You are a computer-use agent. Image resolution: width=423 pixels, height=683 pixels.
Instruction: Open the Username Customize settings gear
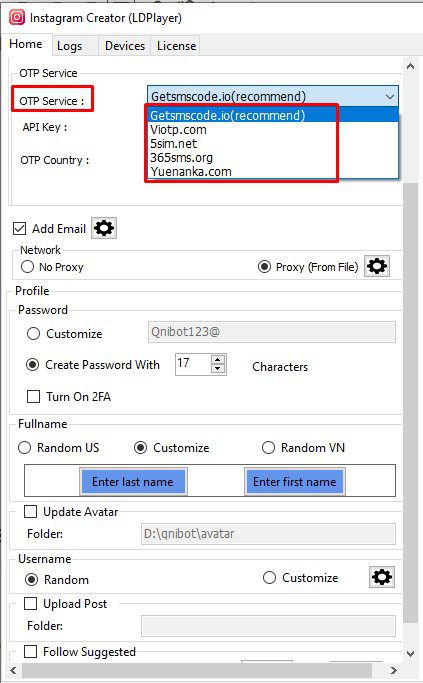[382, 577]
